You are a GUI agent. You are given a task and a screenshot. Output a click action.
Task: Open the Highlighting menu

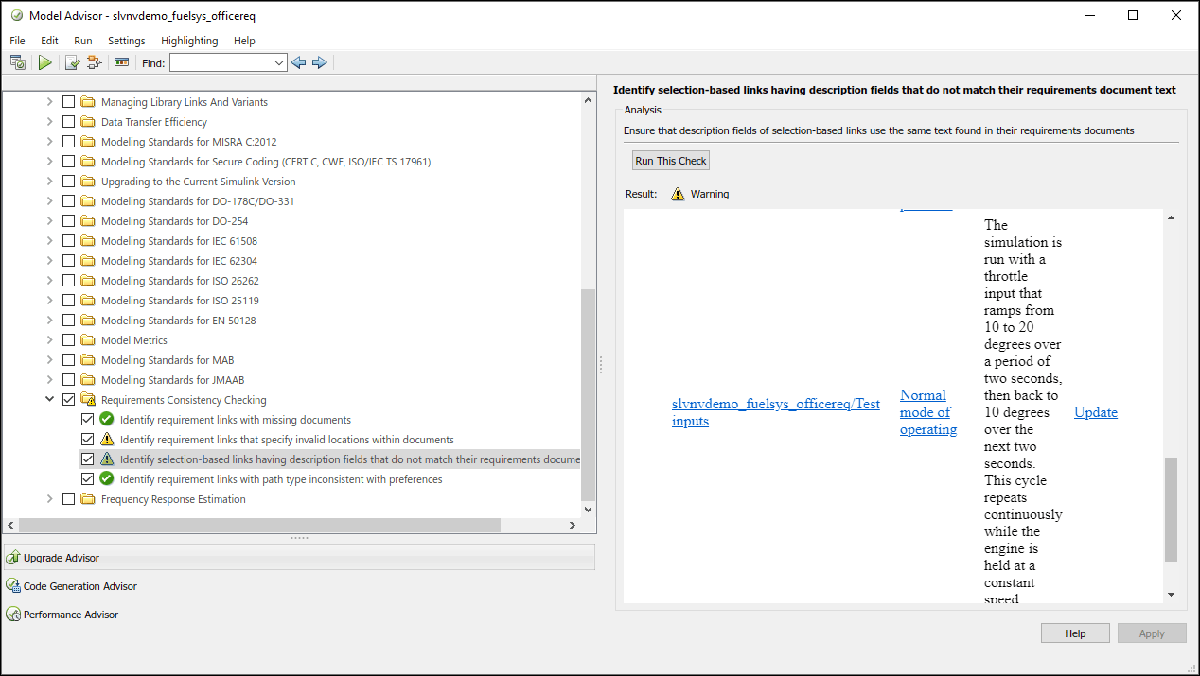(x=189, y=40)
